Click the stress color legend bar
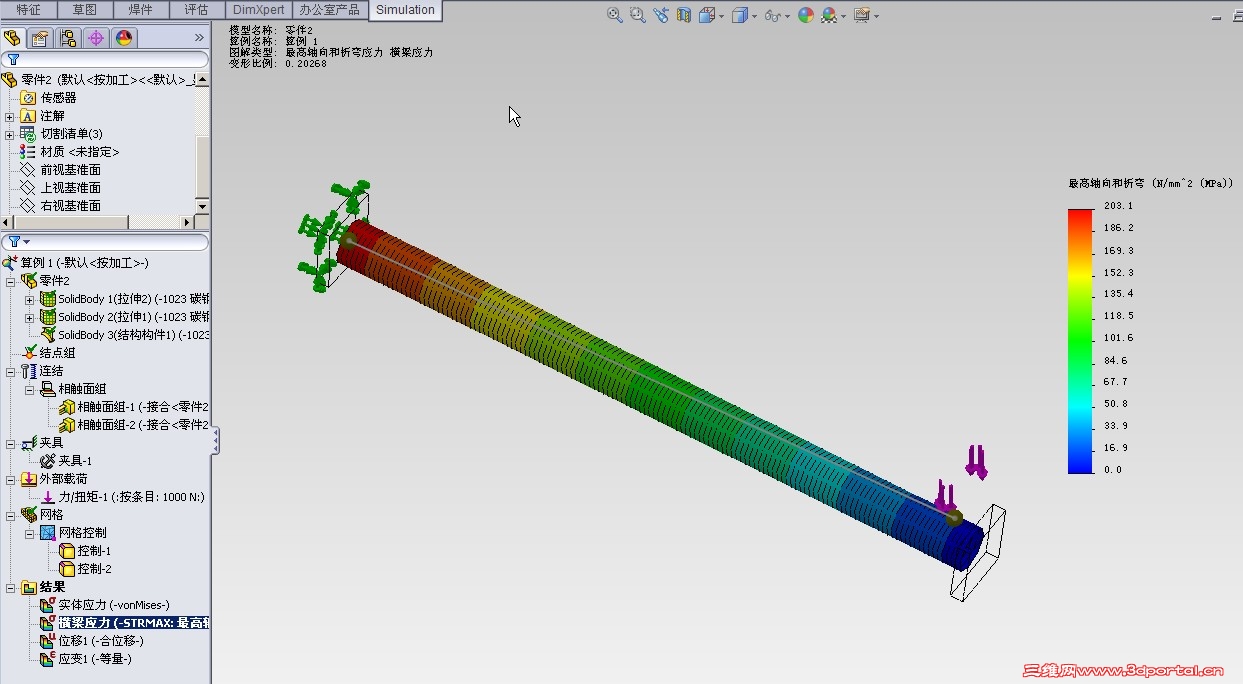Viewport: 1243px width, 684px height. click(1080, 340)
